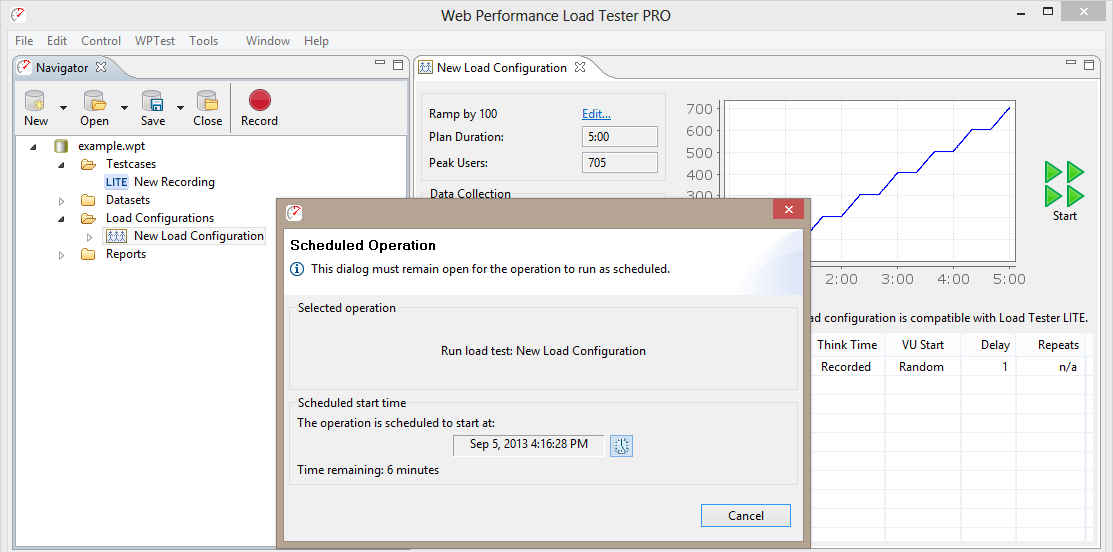Click the Load Configurations folder icon
The image size is (1113, 552).
tap(88, 218)
